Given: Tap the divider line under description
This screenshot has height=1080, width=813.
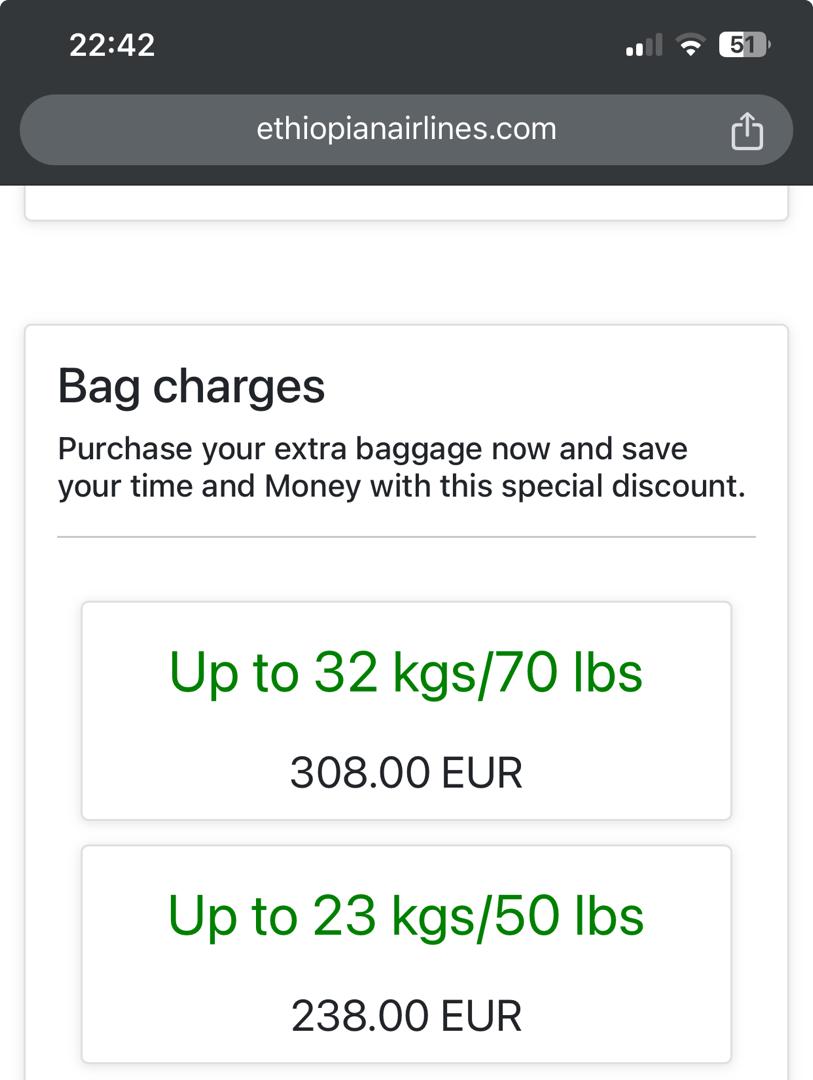Looking at the screenshot, I should [406, 537].
